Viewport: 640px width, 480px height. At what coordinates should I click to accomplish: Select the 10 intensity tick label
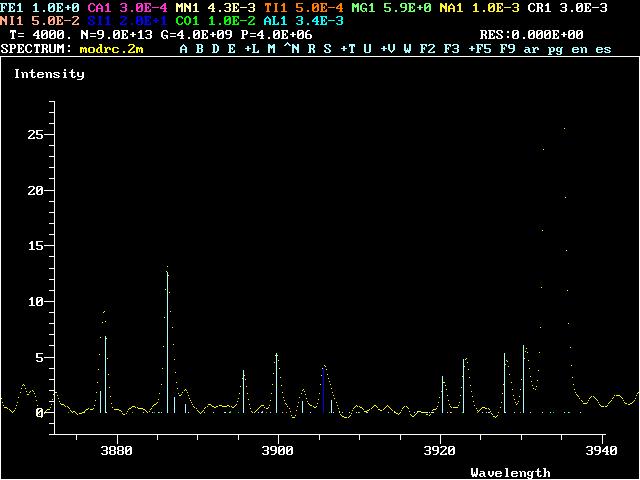(35, 302)
